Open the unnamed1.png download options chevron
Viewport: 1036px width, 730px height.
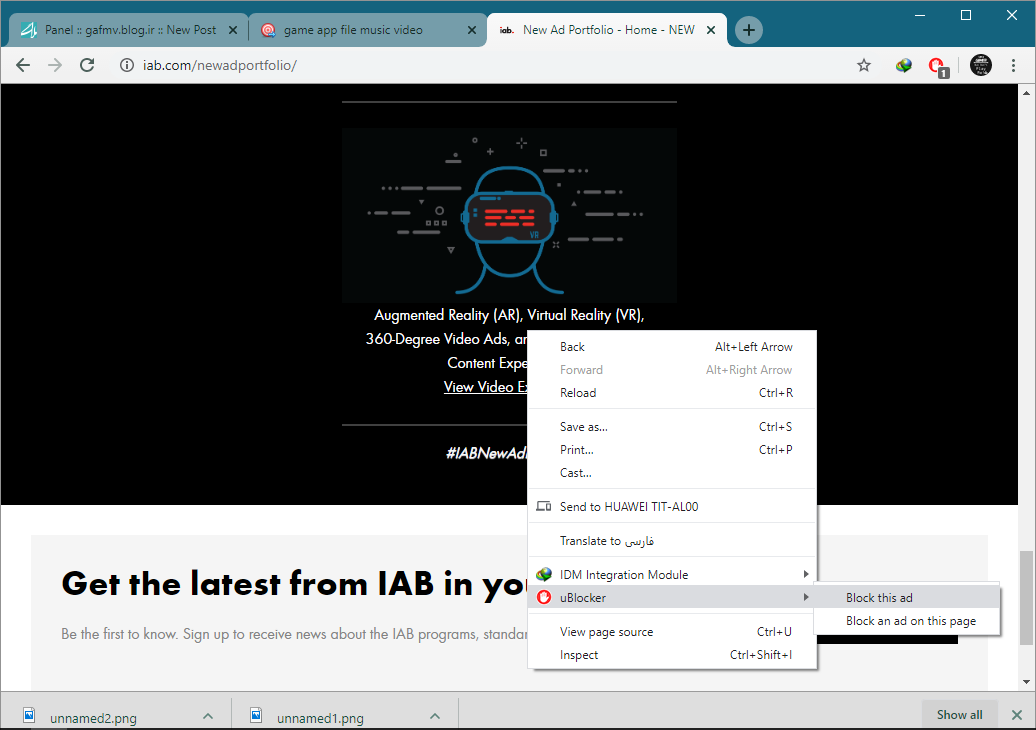tap(435, 716)
